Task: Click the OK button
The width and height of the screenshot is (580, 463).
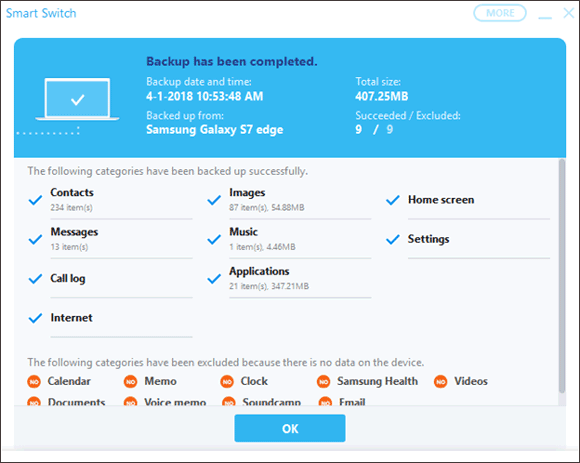Action: (290, 428)
